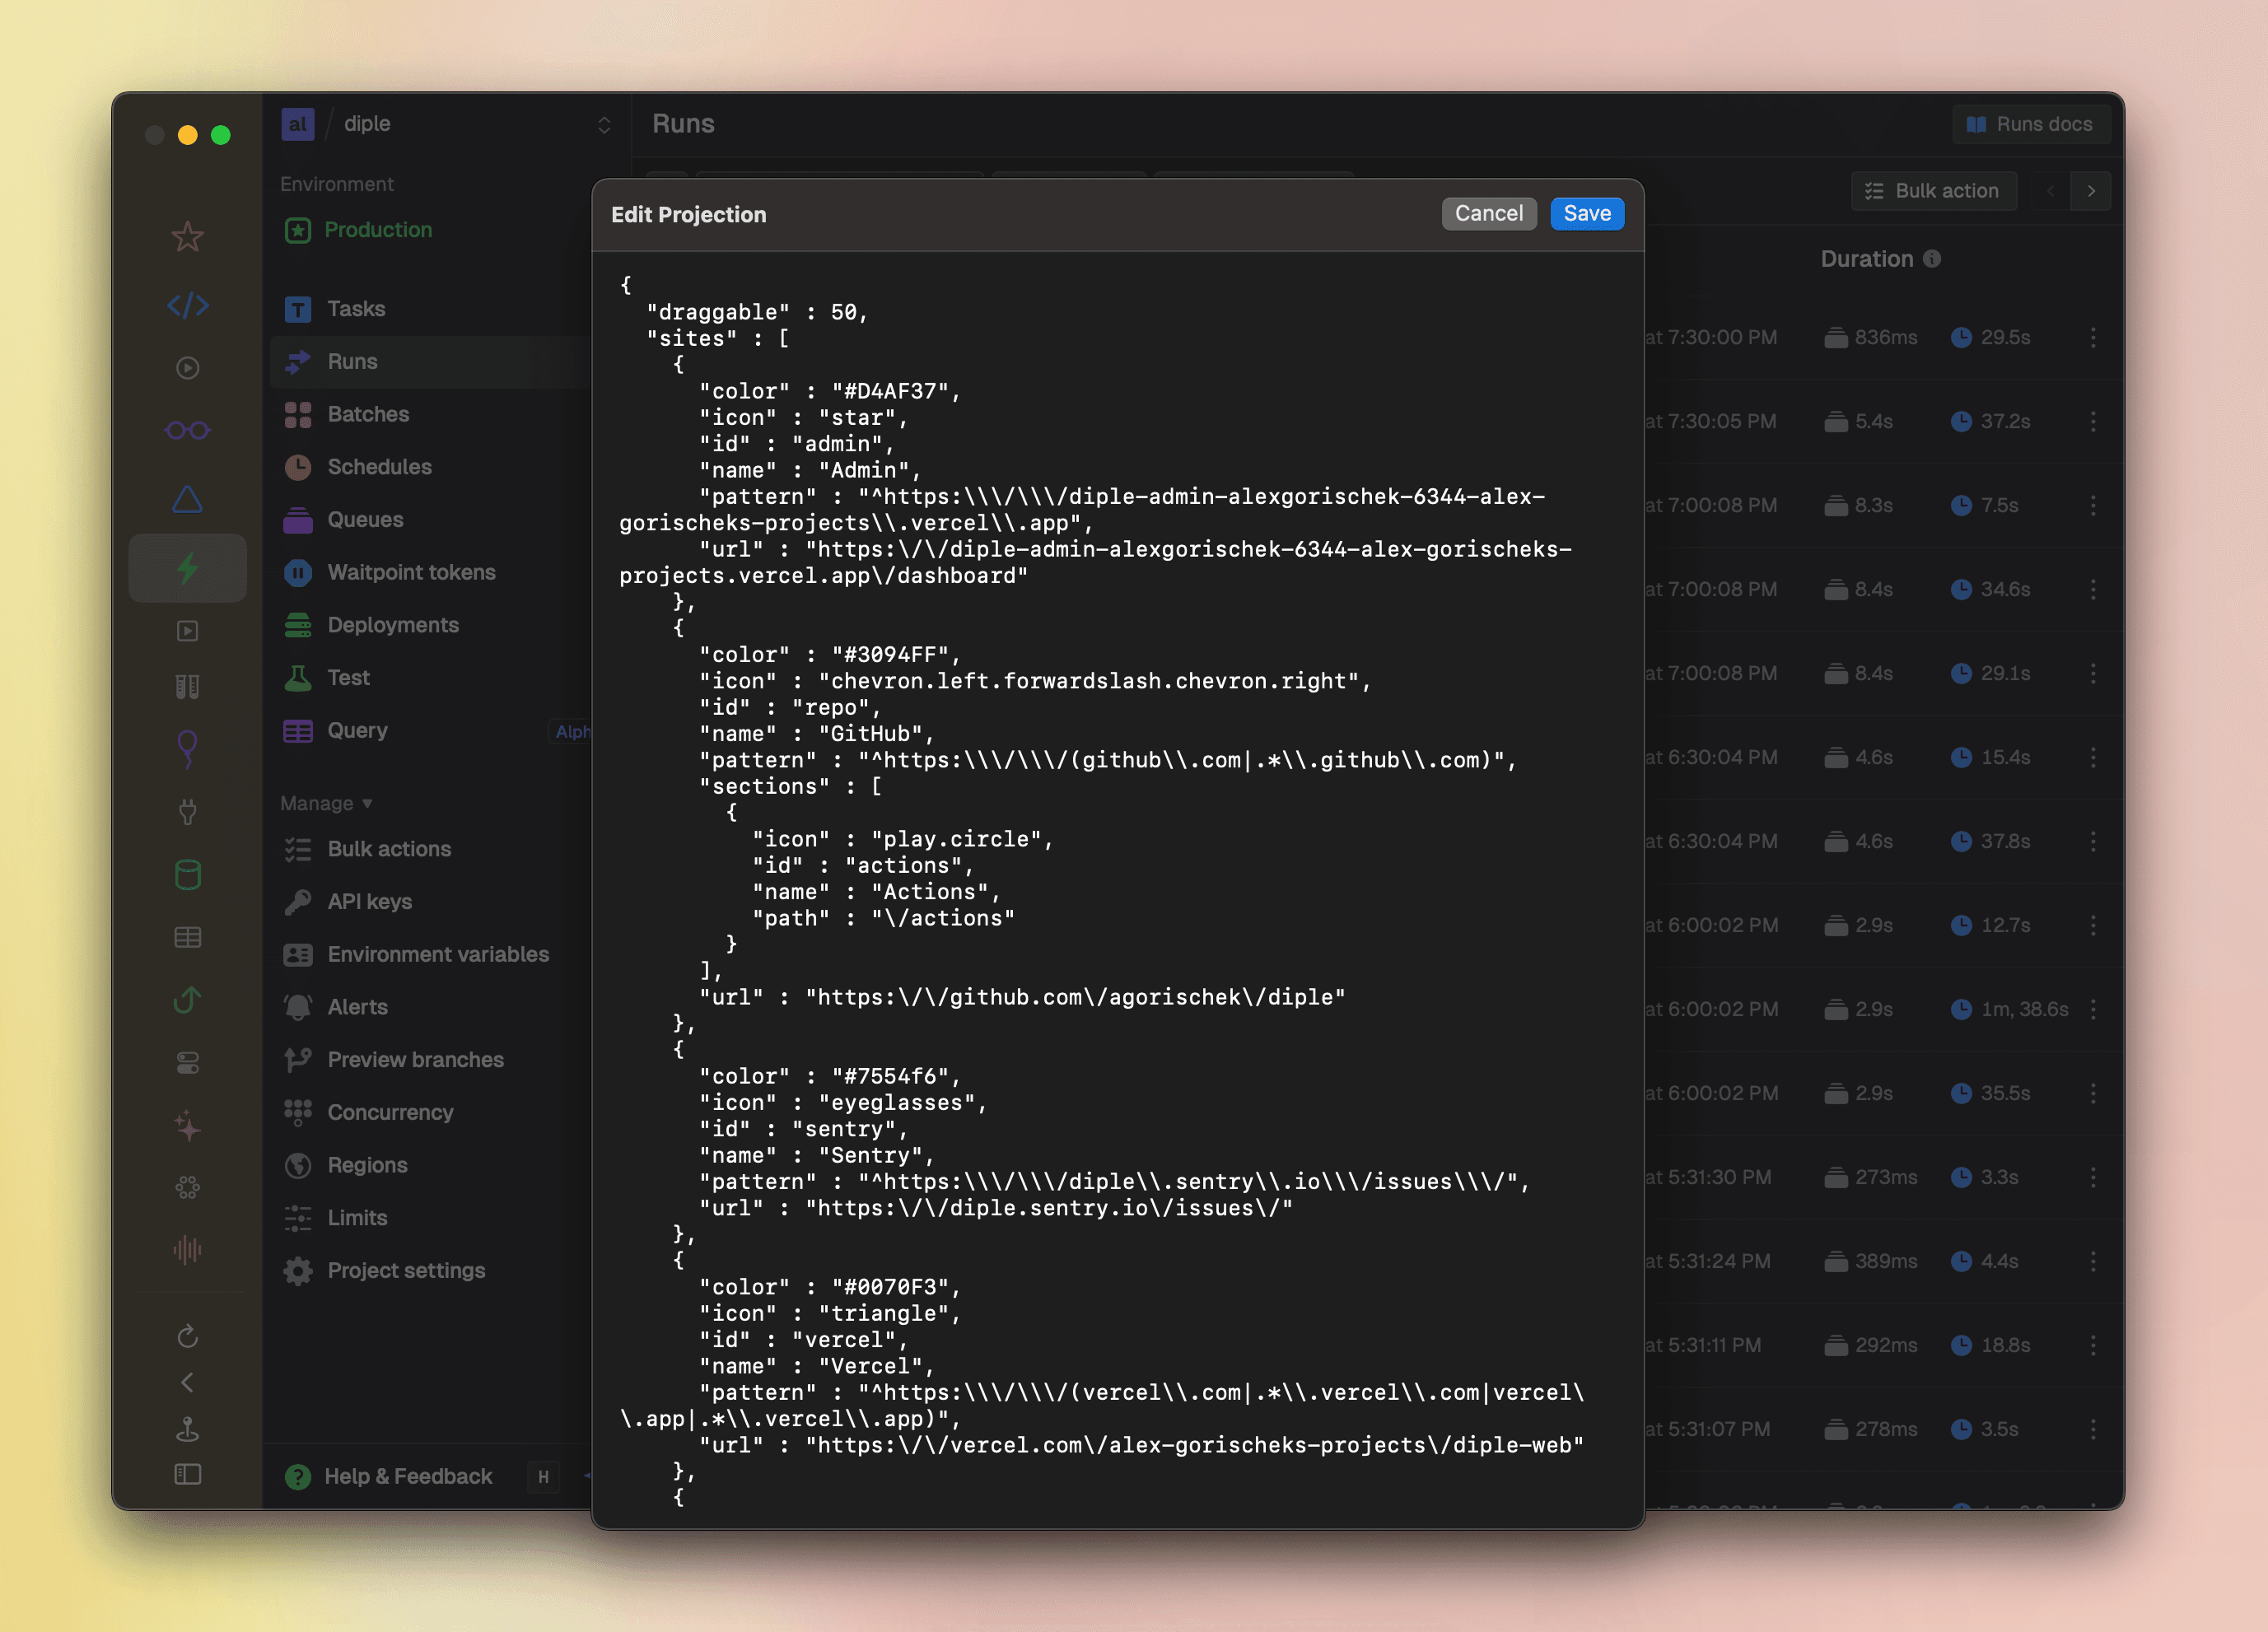Image resolution: width=2268 pixels, height=1632 pixels.
Task: Toggle the sidebar panel icon at bottom left
Action: pos(188,1474)
